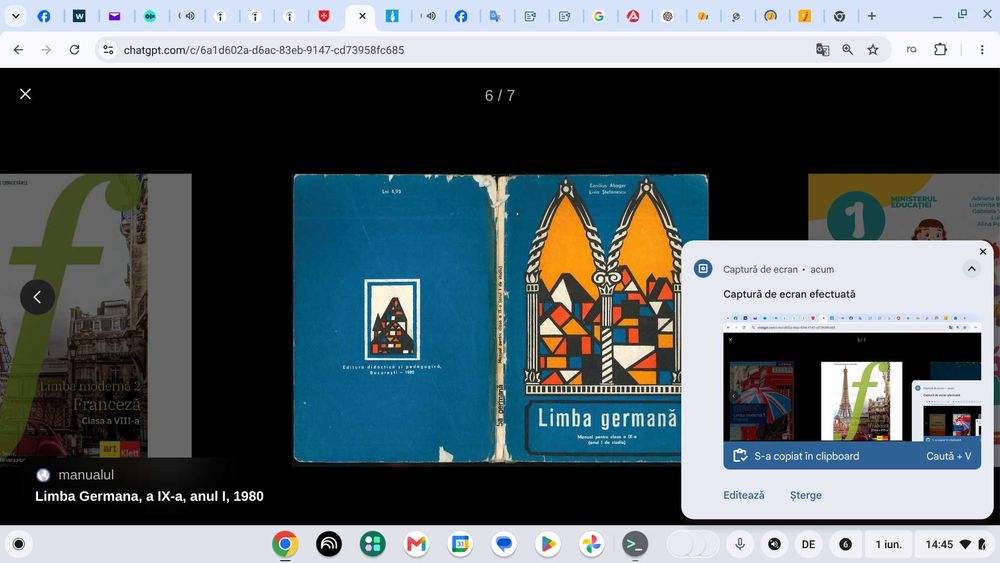Viewport: 1000px width, 563px height.
Task: Switch to the second Facebook tab
Action: click(x=460, y=17)
